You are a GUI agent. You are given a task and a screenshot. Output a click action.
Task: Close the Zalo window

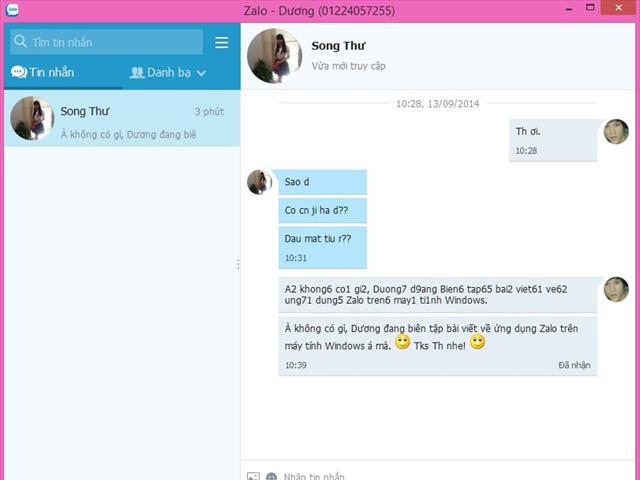(619, 8)
